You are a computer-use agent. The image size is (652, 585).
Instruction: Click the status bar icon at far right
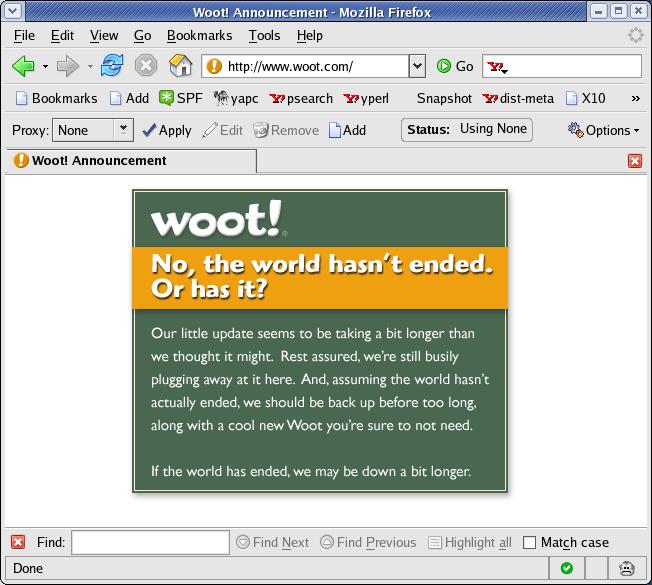tap(626, 568)
